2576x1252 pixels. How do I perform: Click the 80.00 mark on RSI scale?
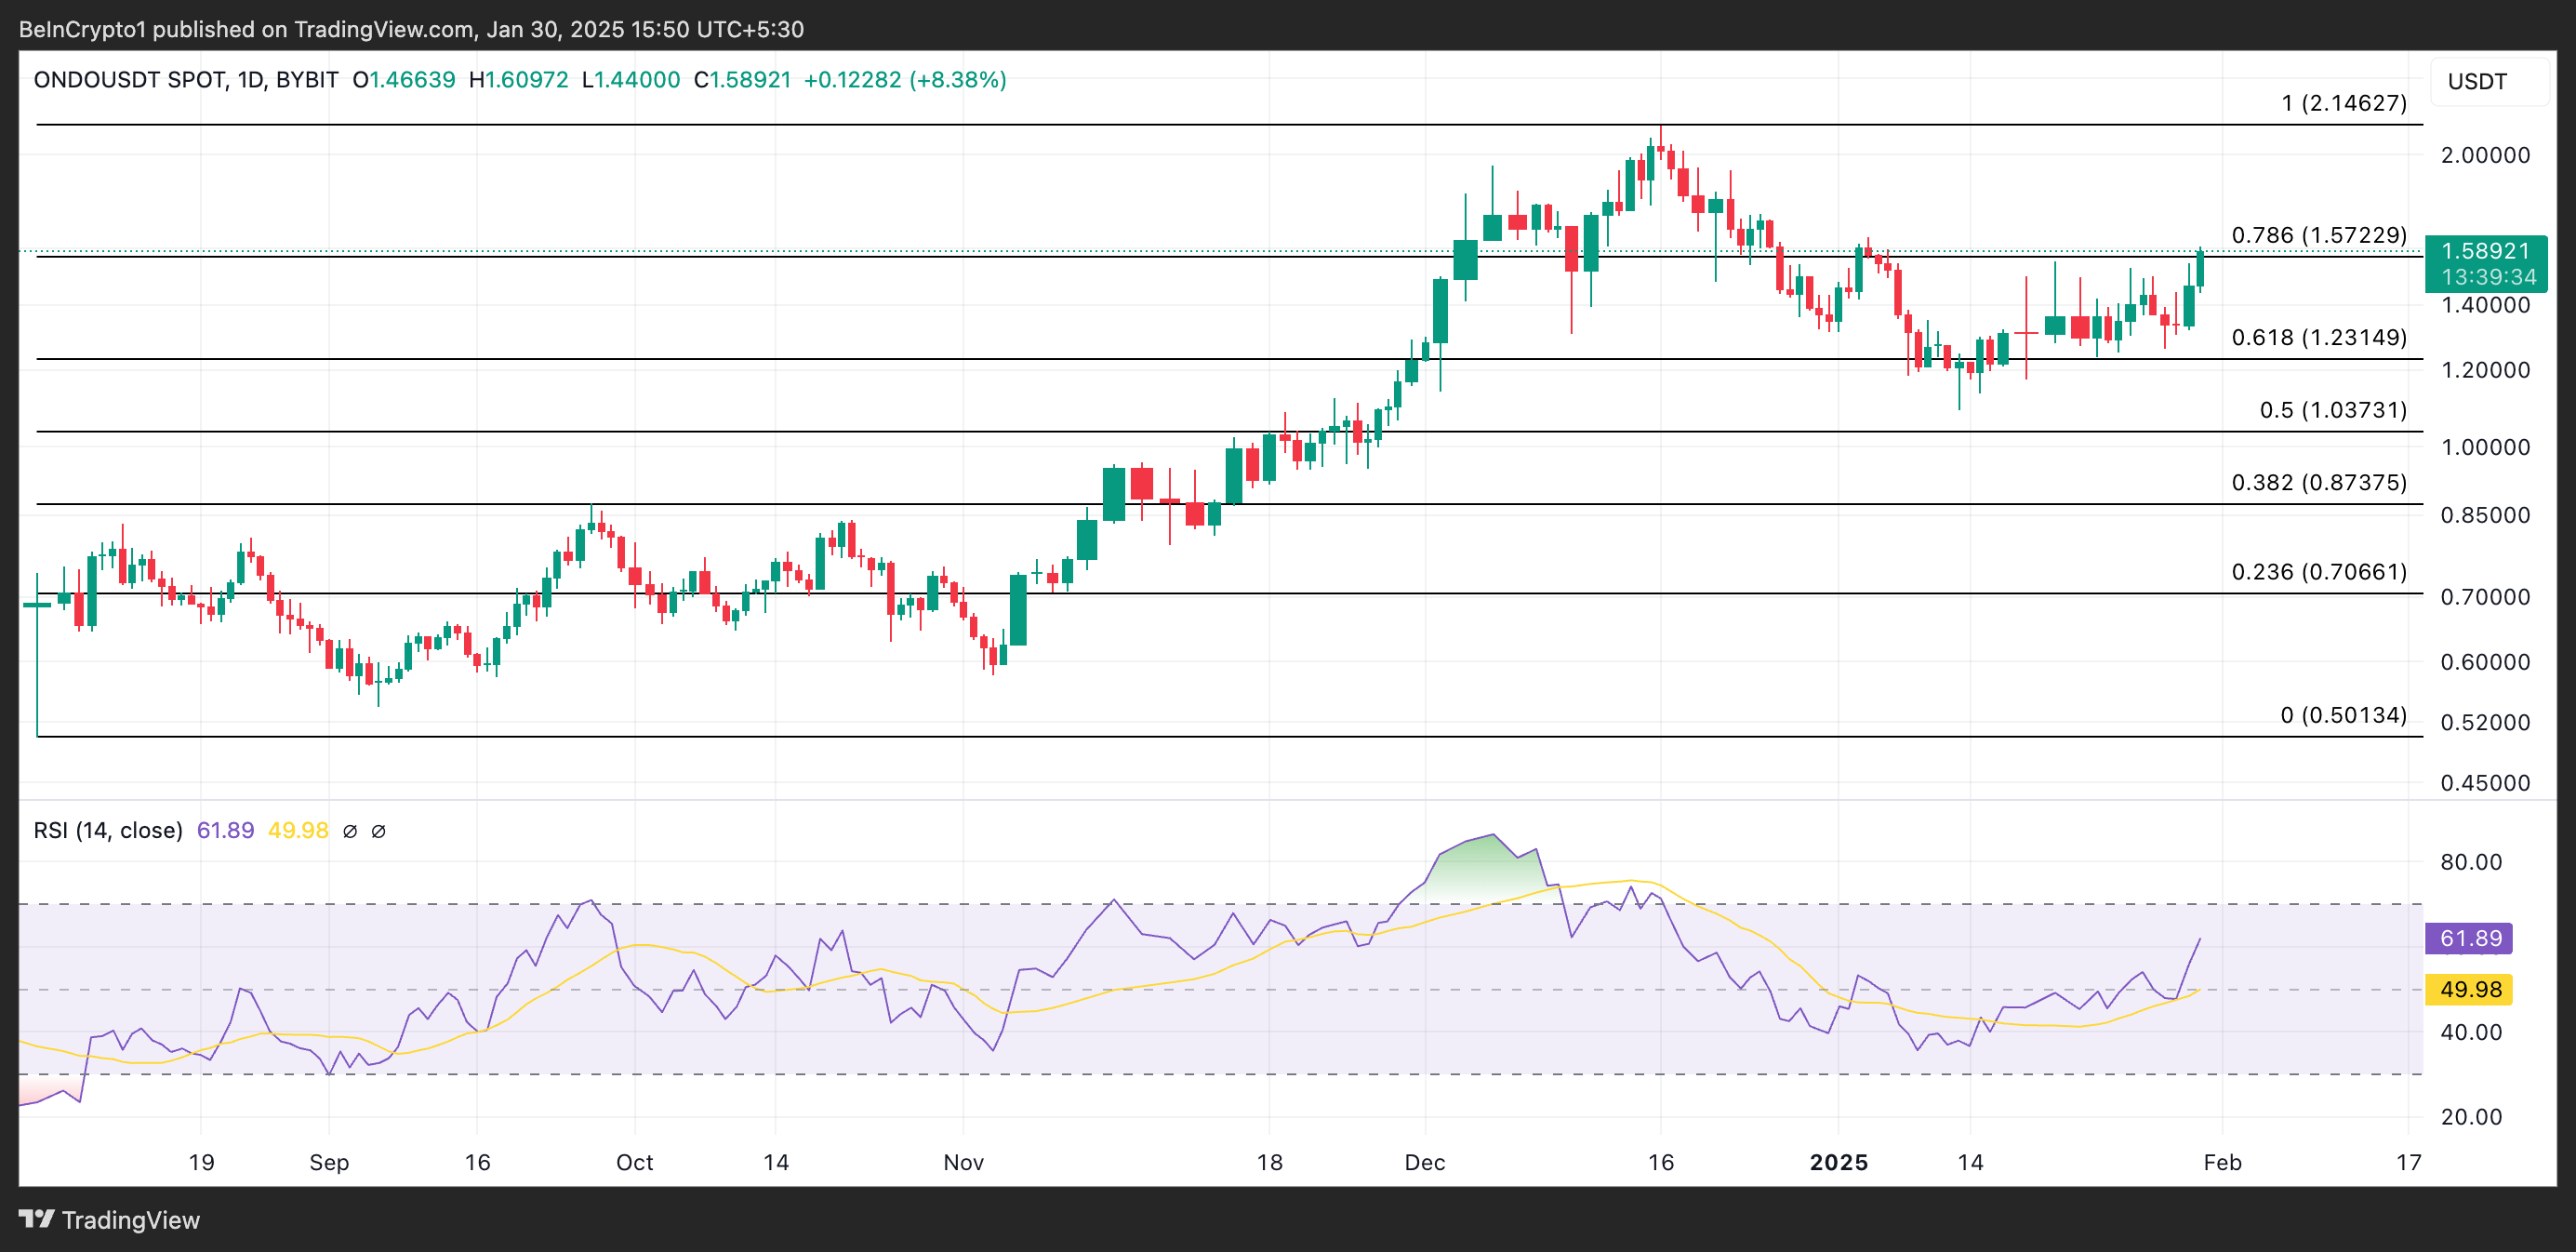(x=2470, y=862)
